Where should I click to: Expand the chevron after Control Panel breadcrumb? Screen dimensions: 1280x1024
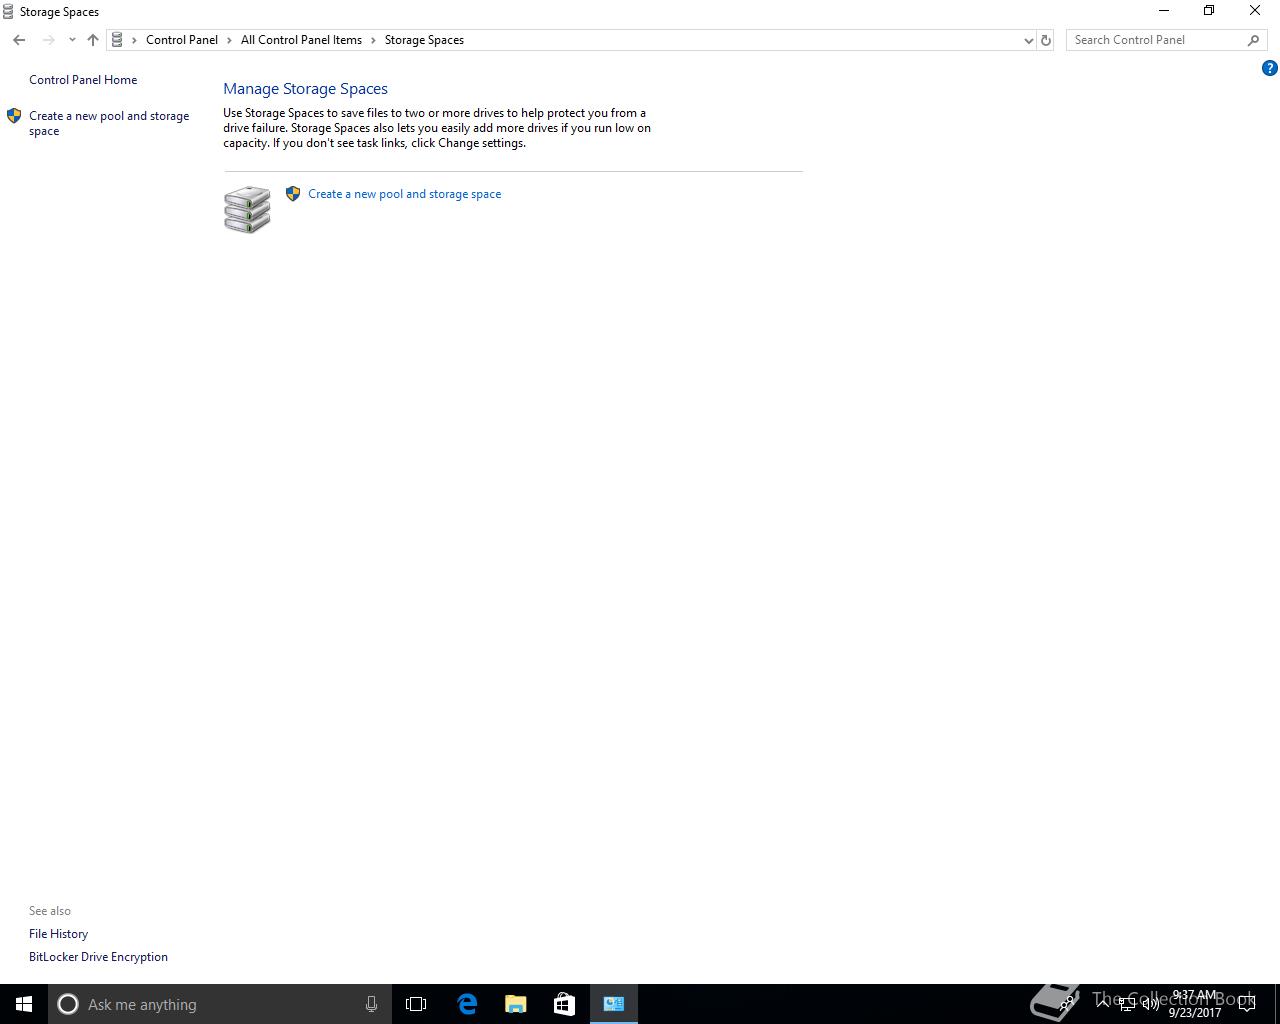click(229, 40)
